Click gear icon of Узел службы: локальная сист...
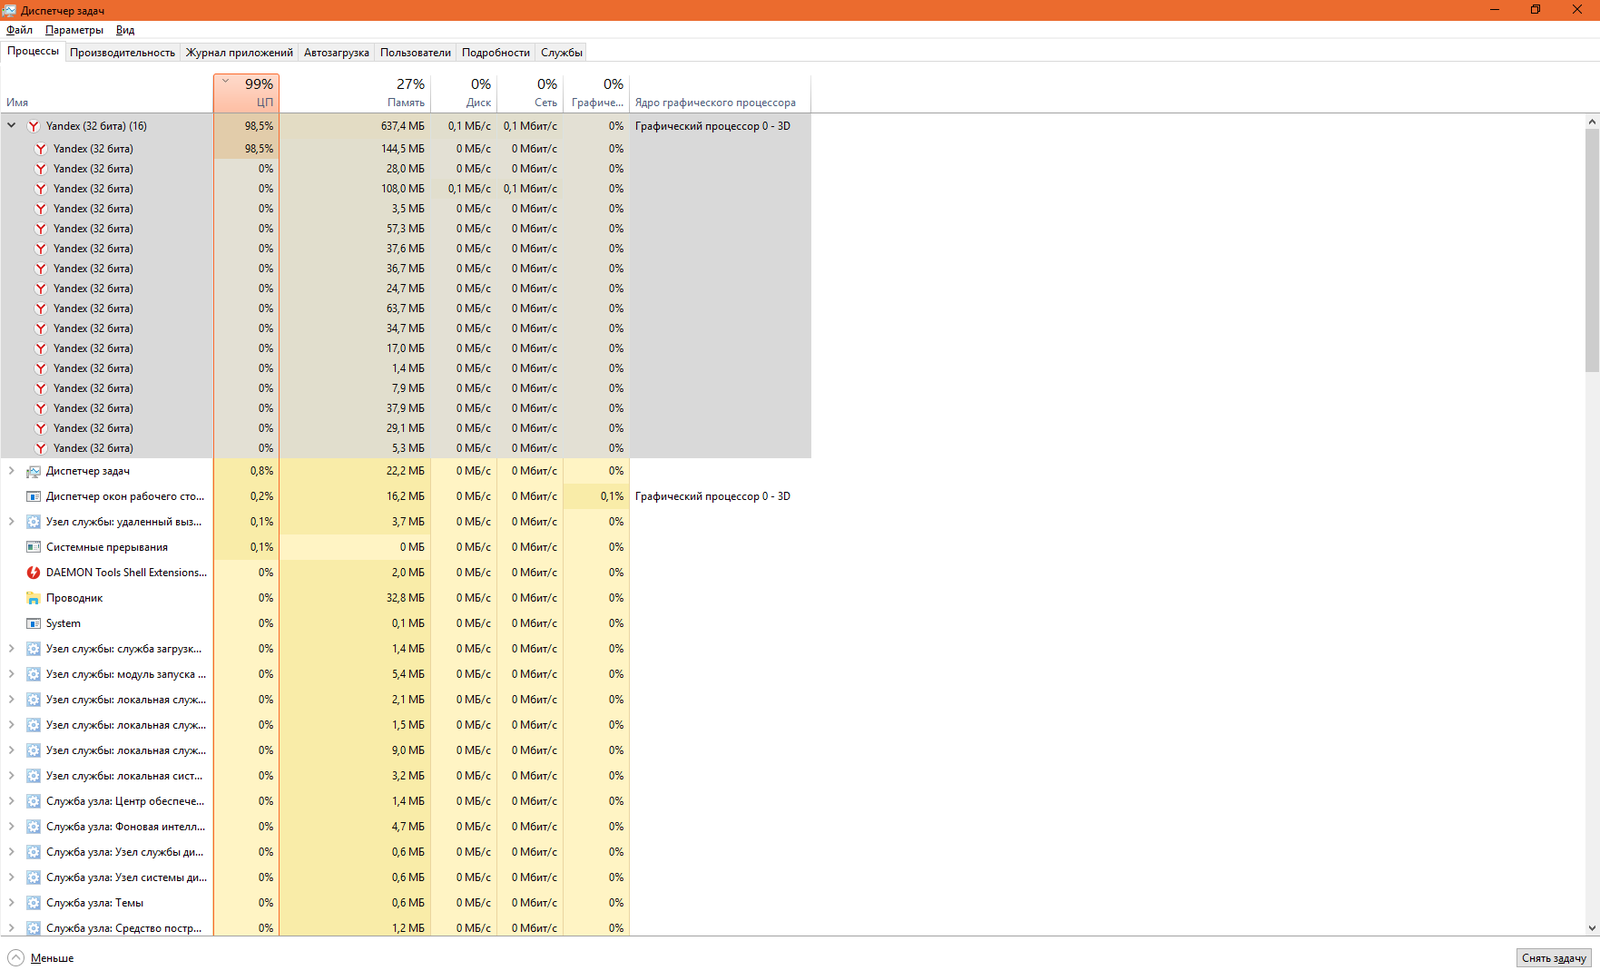1600x980 pixels. [33, 776]
